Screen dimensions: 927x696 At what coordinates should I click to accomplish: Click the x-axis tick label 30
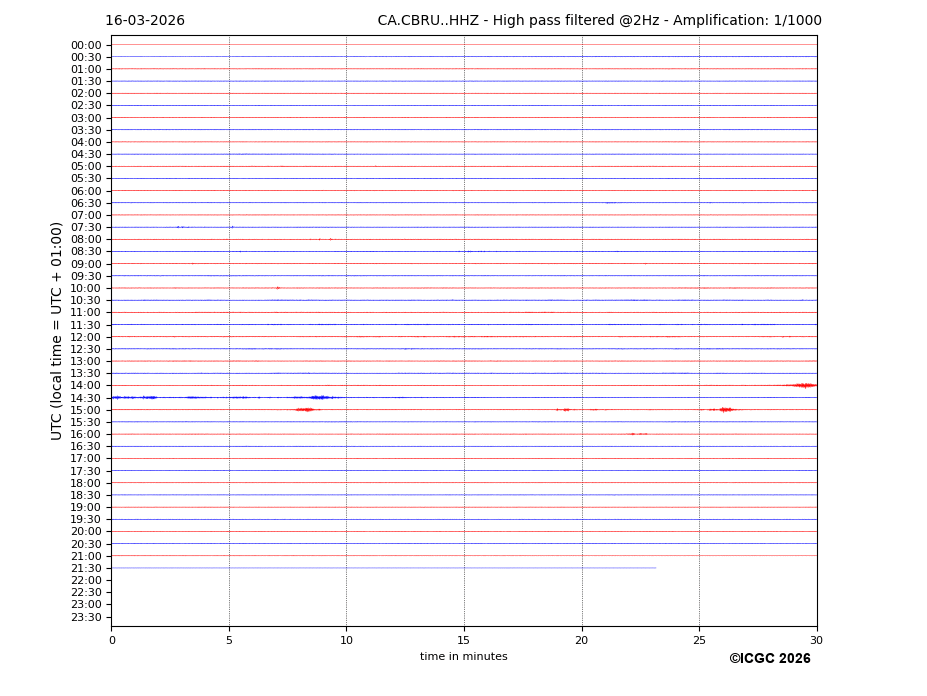[x=816, y=640]
